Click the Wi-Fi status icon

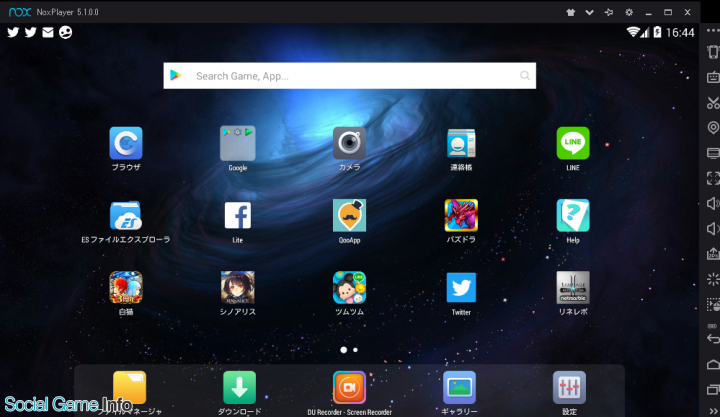(634, 32)
